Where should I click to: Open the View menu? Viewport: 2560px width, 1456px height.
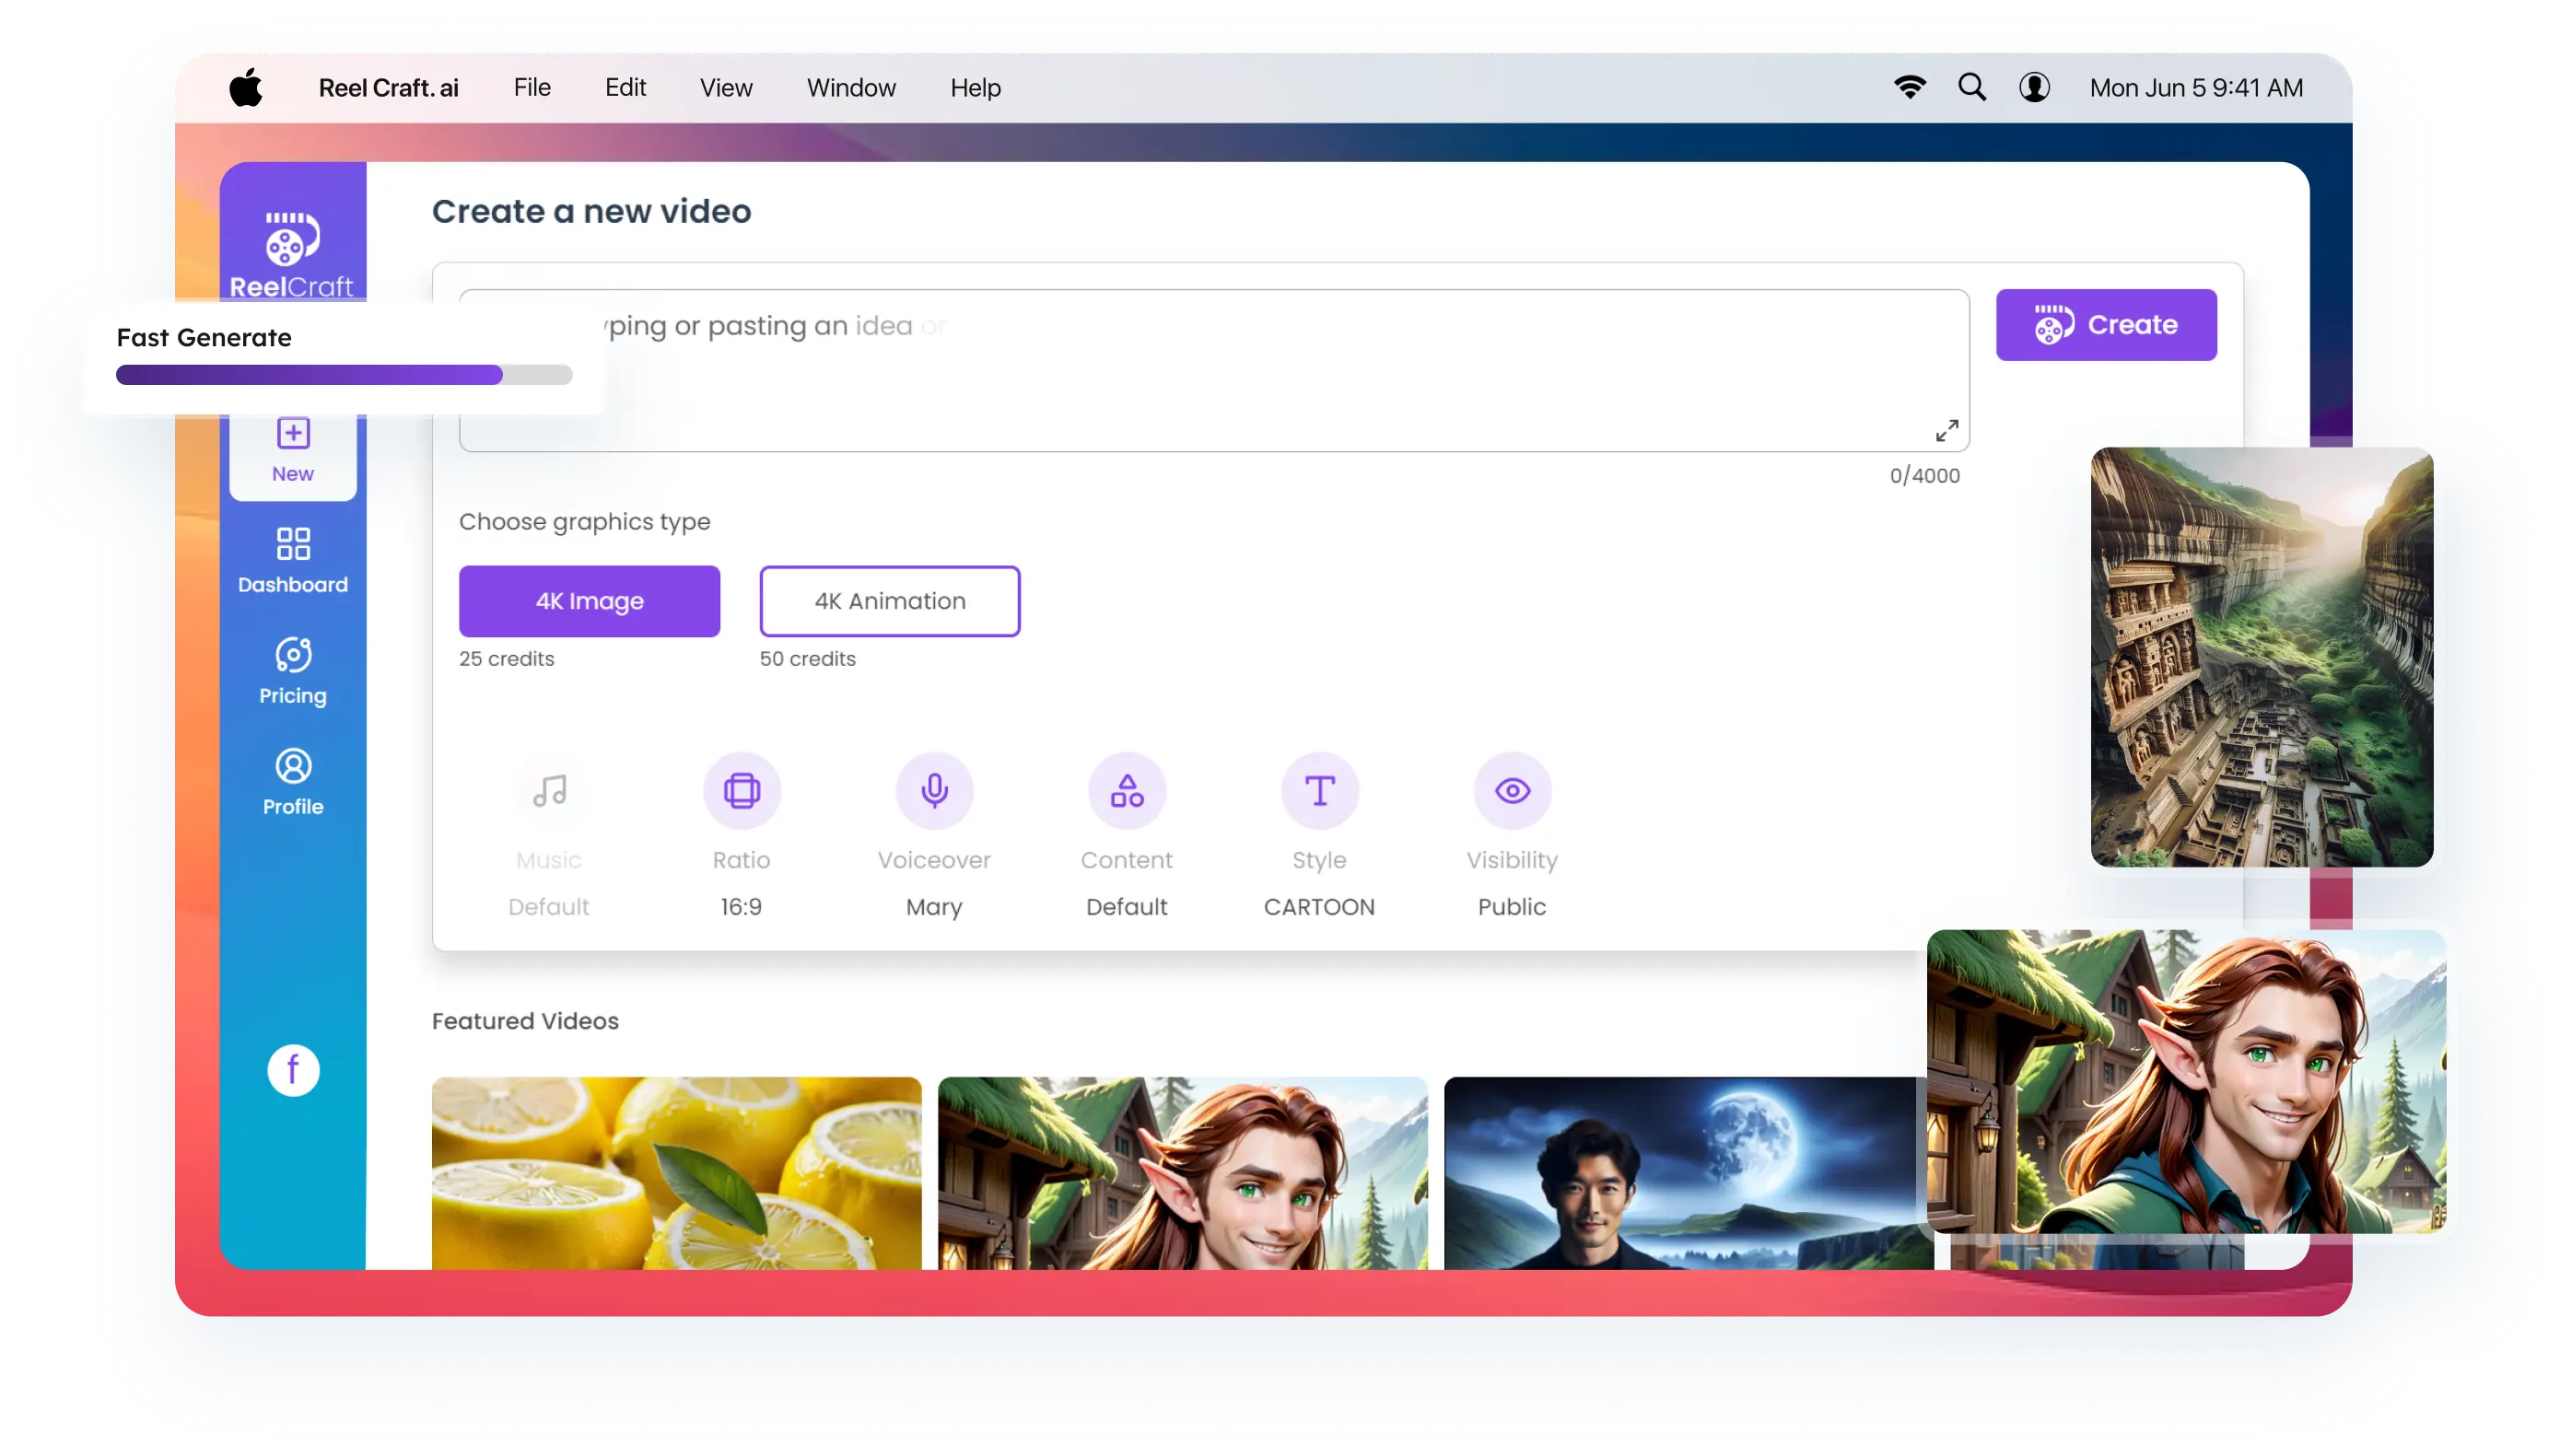[726, 88]
